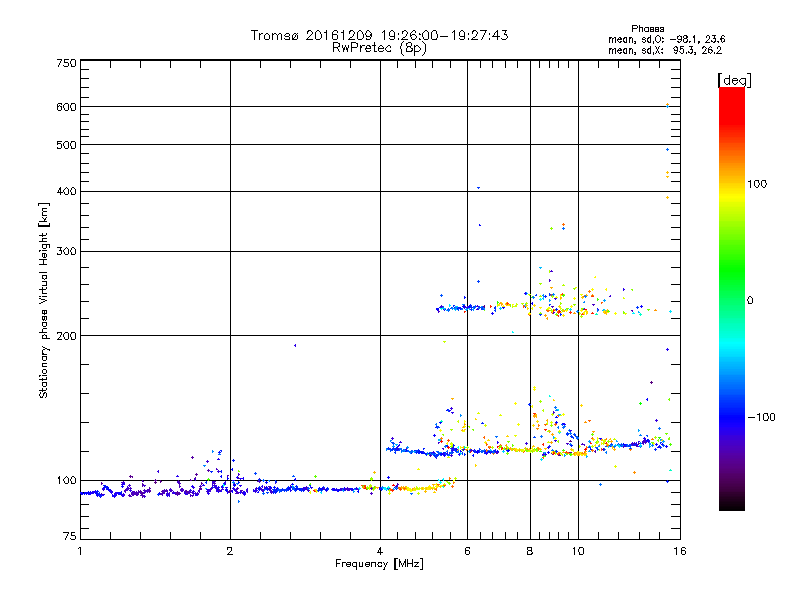Click the orange point at 600 km near 16 MHz
The image size is (800, 600).
pyautogui.click(x=667, y=105)
